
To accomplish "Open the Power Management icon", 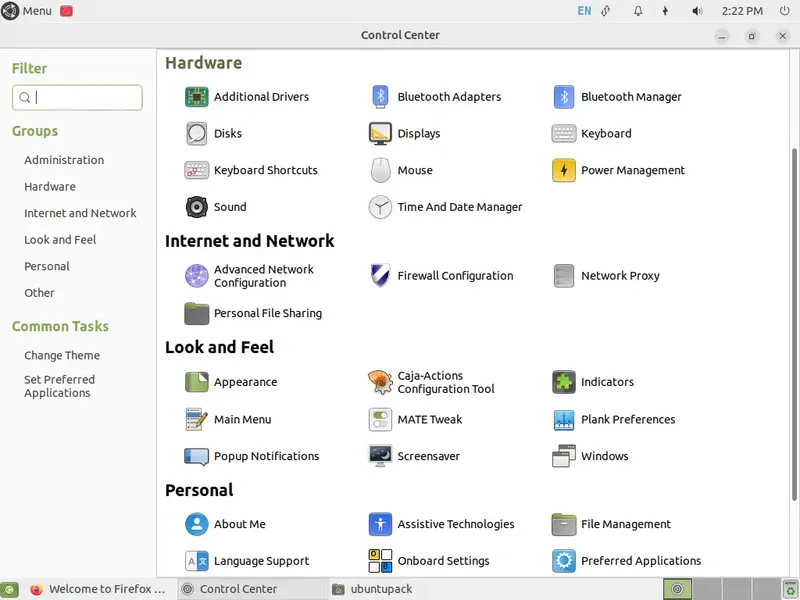I will pyautogui.click(x=563, y=170).
